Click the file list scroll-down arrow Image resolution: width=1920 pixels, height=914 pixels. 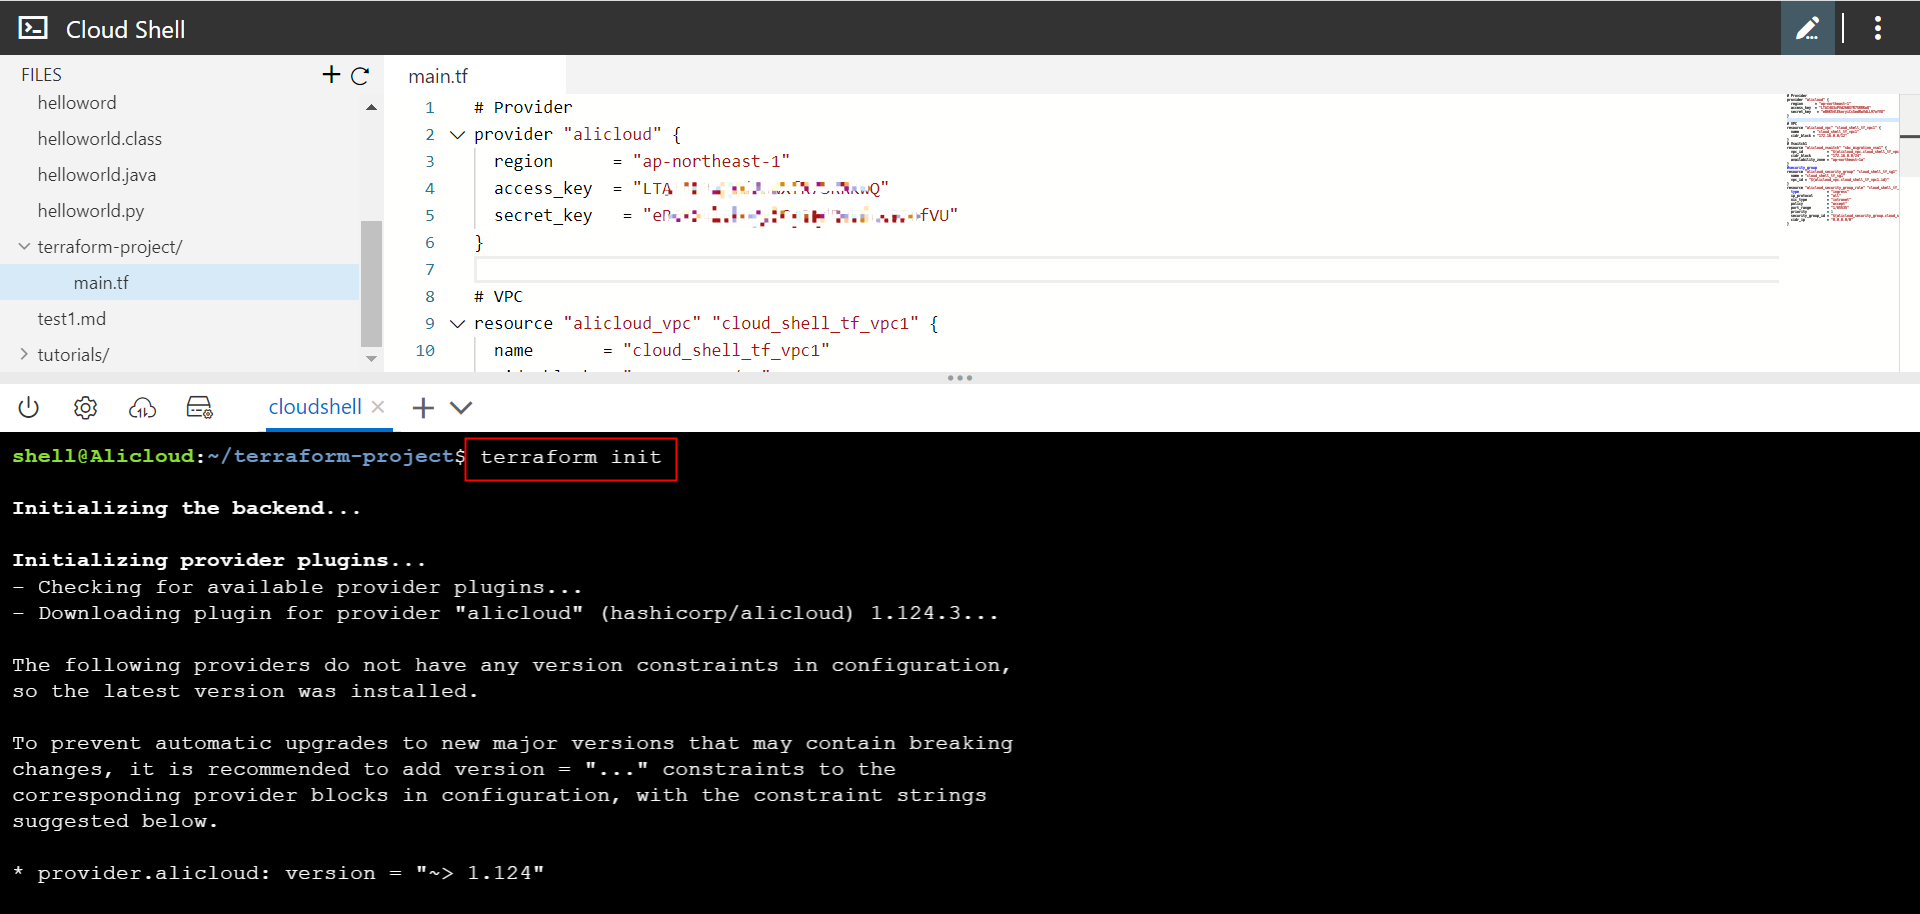point(372,358)
